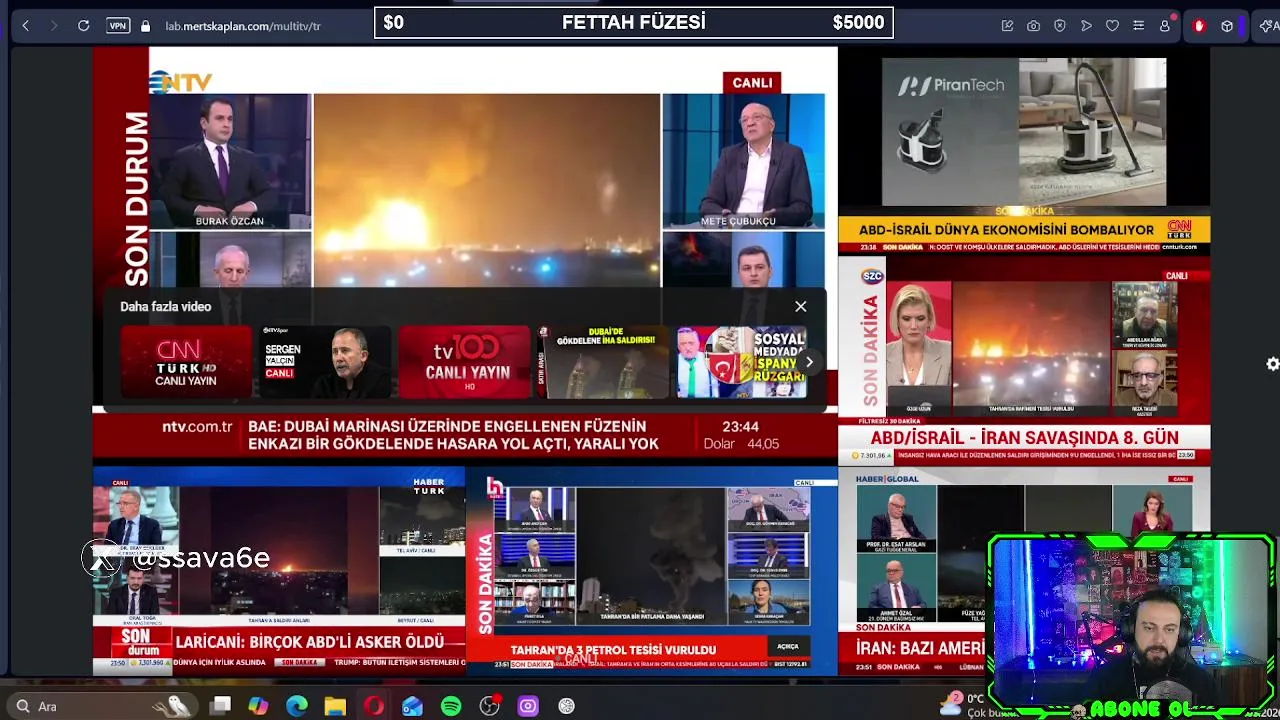This screenshot has width=1280, height=720.
Task: Open the edit/note pencil icon in toolbar
Action: pyautogui.click(x=1007, y=26)
